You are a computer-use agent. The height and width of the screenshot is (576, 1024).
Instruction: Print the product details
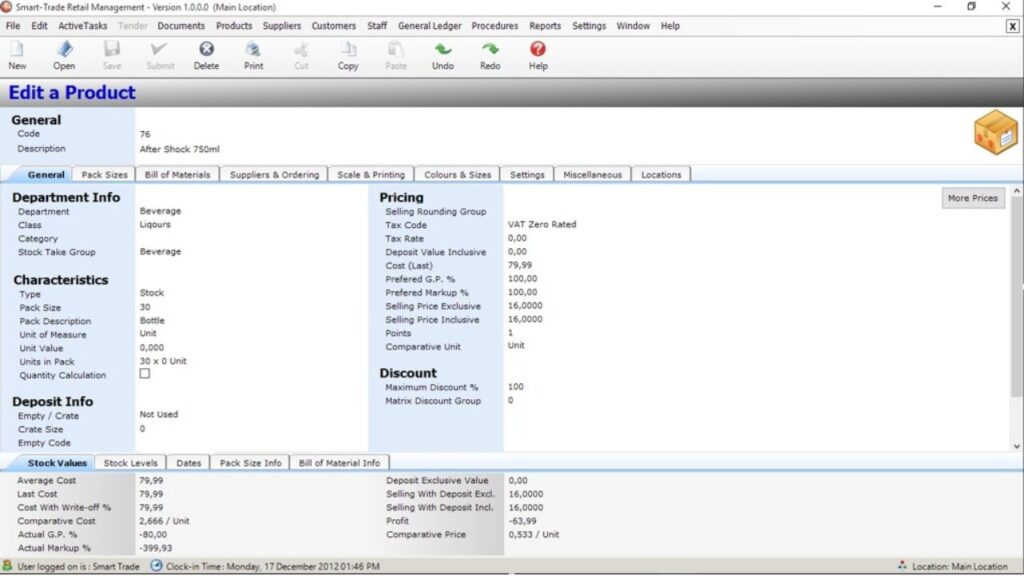pyautogui.click(x=253, y=55)
